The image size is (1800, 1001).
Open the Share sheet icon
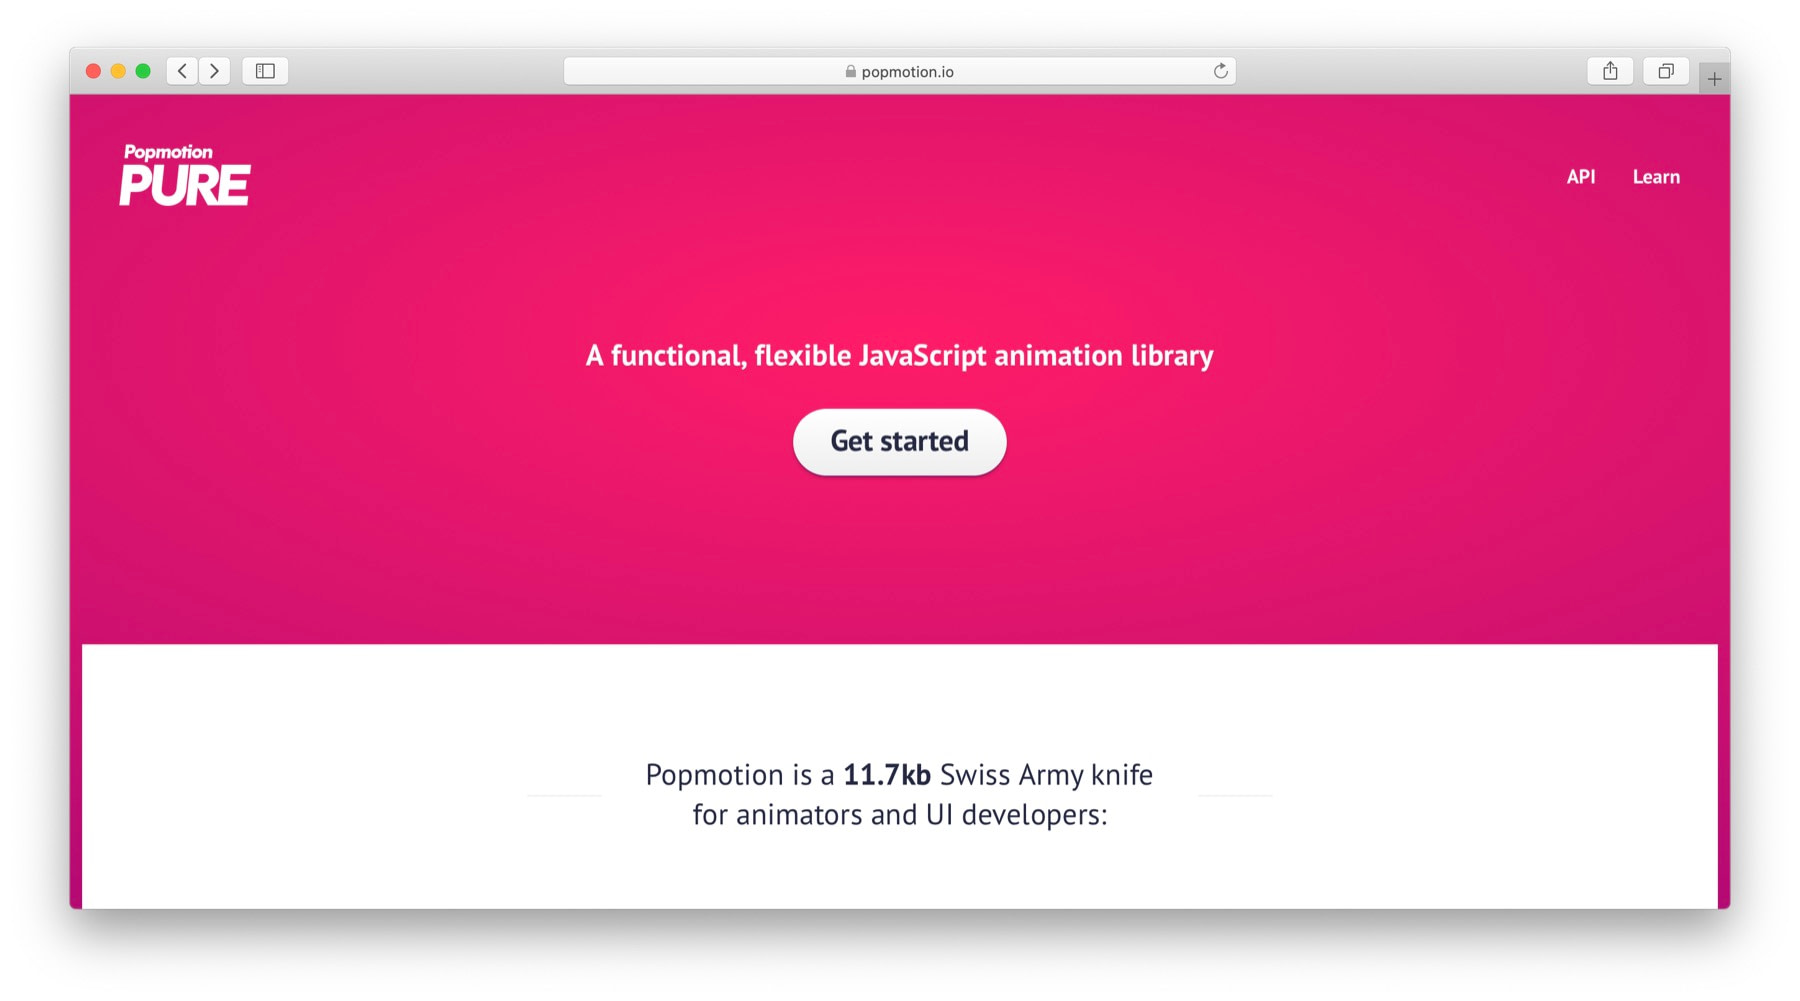click(x=1610, y=71)
